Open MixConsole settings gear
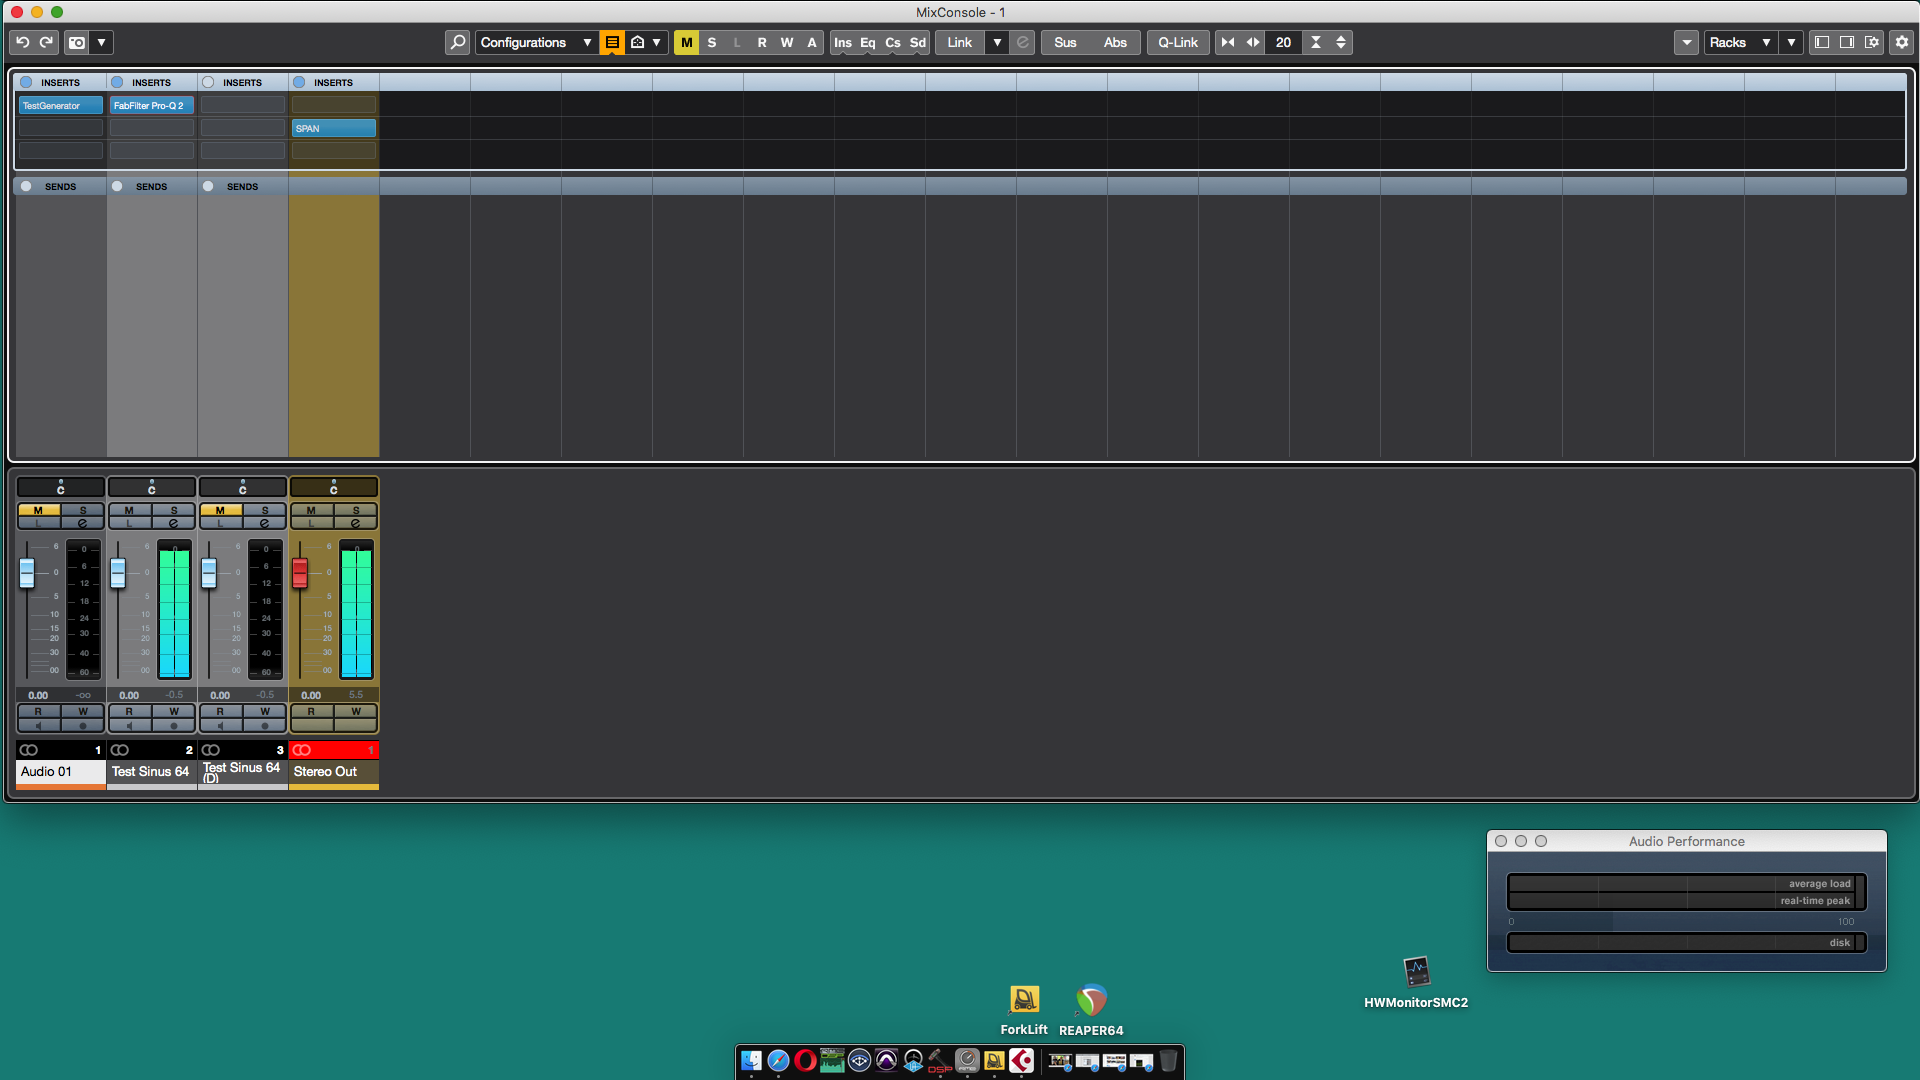 (1902, 42)
